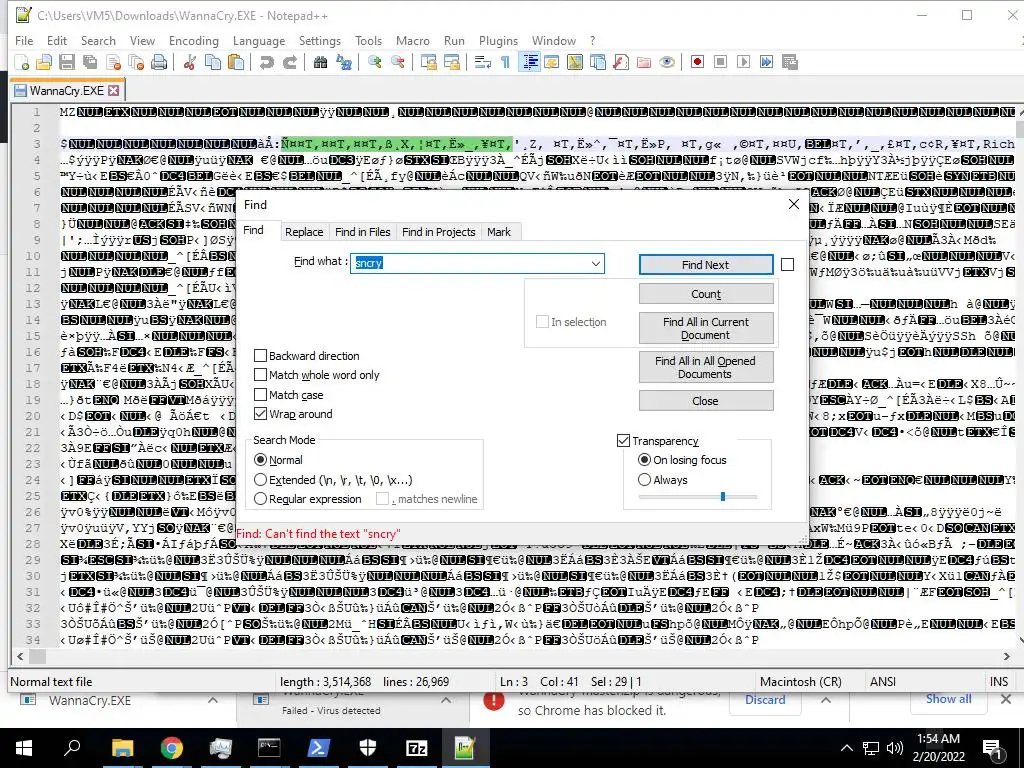Click the macro Playback icon
Viewport: 1024px width, 768px height.
[x=743, y=62]
